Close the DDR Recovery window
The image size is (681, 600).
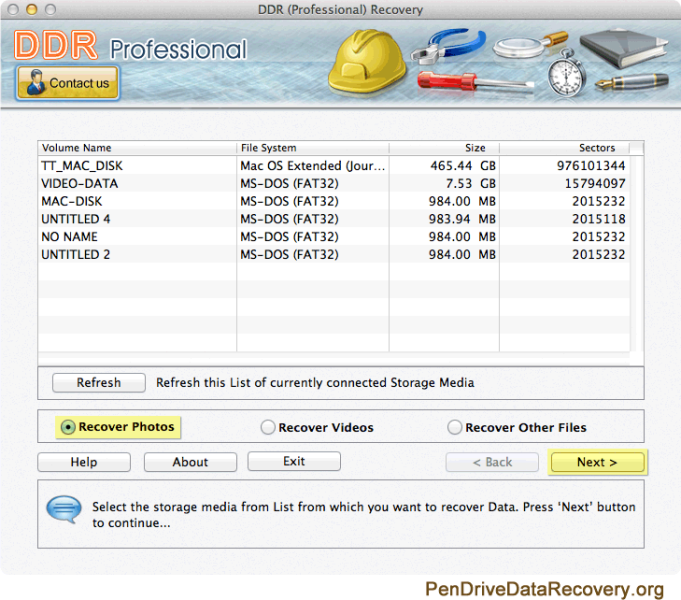[x=13, y=9]
